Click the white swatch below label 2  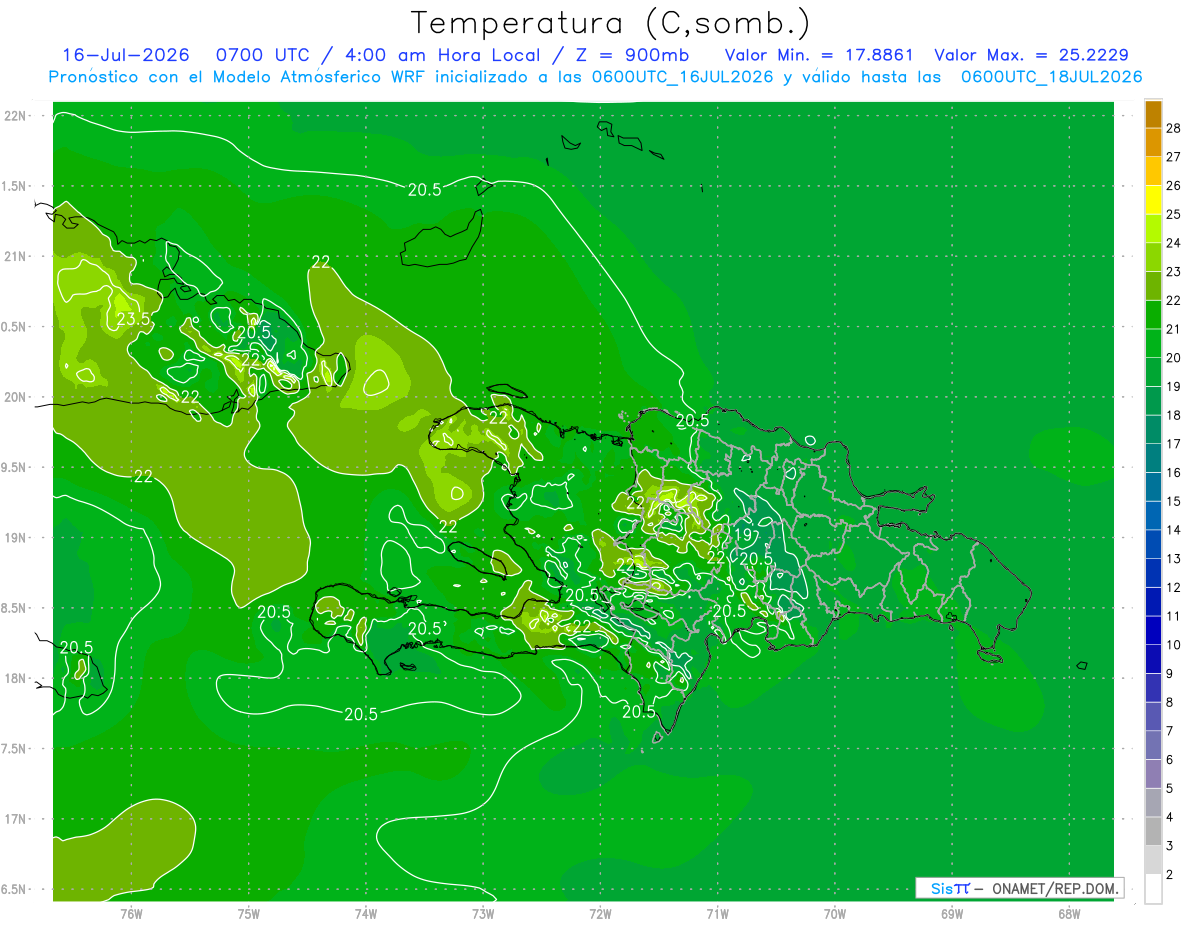coord(1153,889)
